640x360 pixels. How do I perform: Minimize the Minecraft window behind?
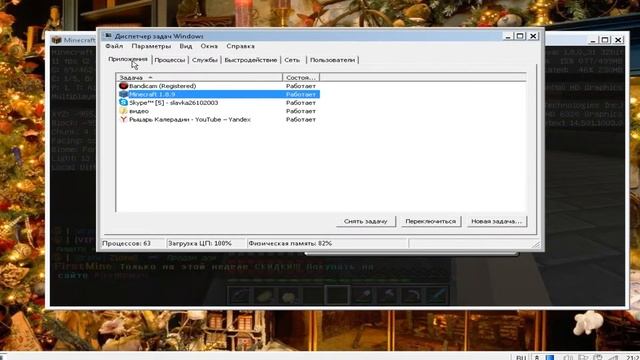(593, 40)
